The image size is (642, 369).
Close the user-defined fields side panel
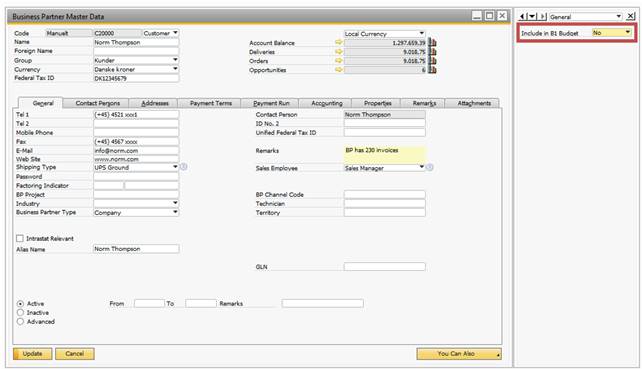click(631, 16)
